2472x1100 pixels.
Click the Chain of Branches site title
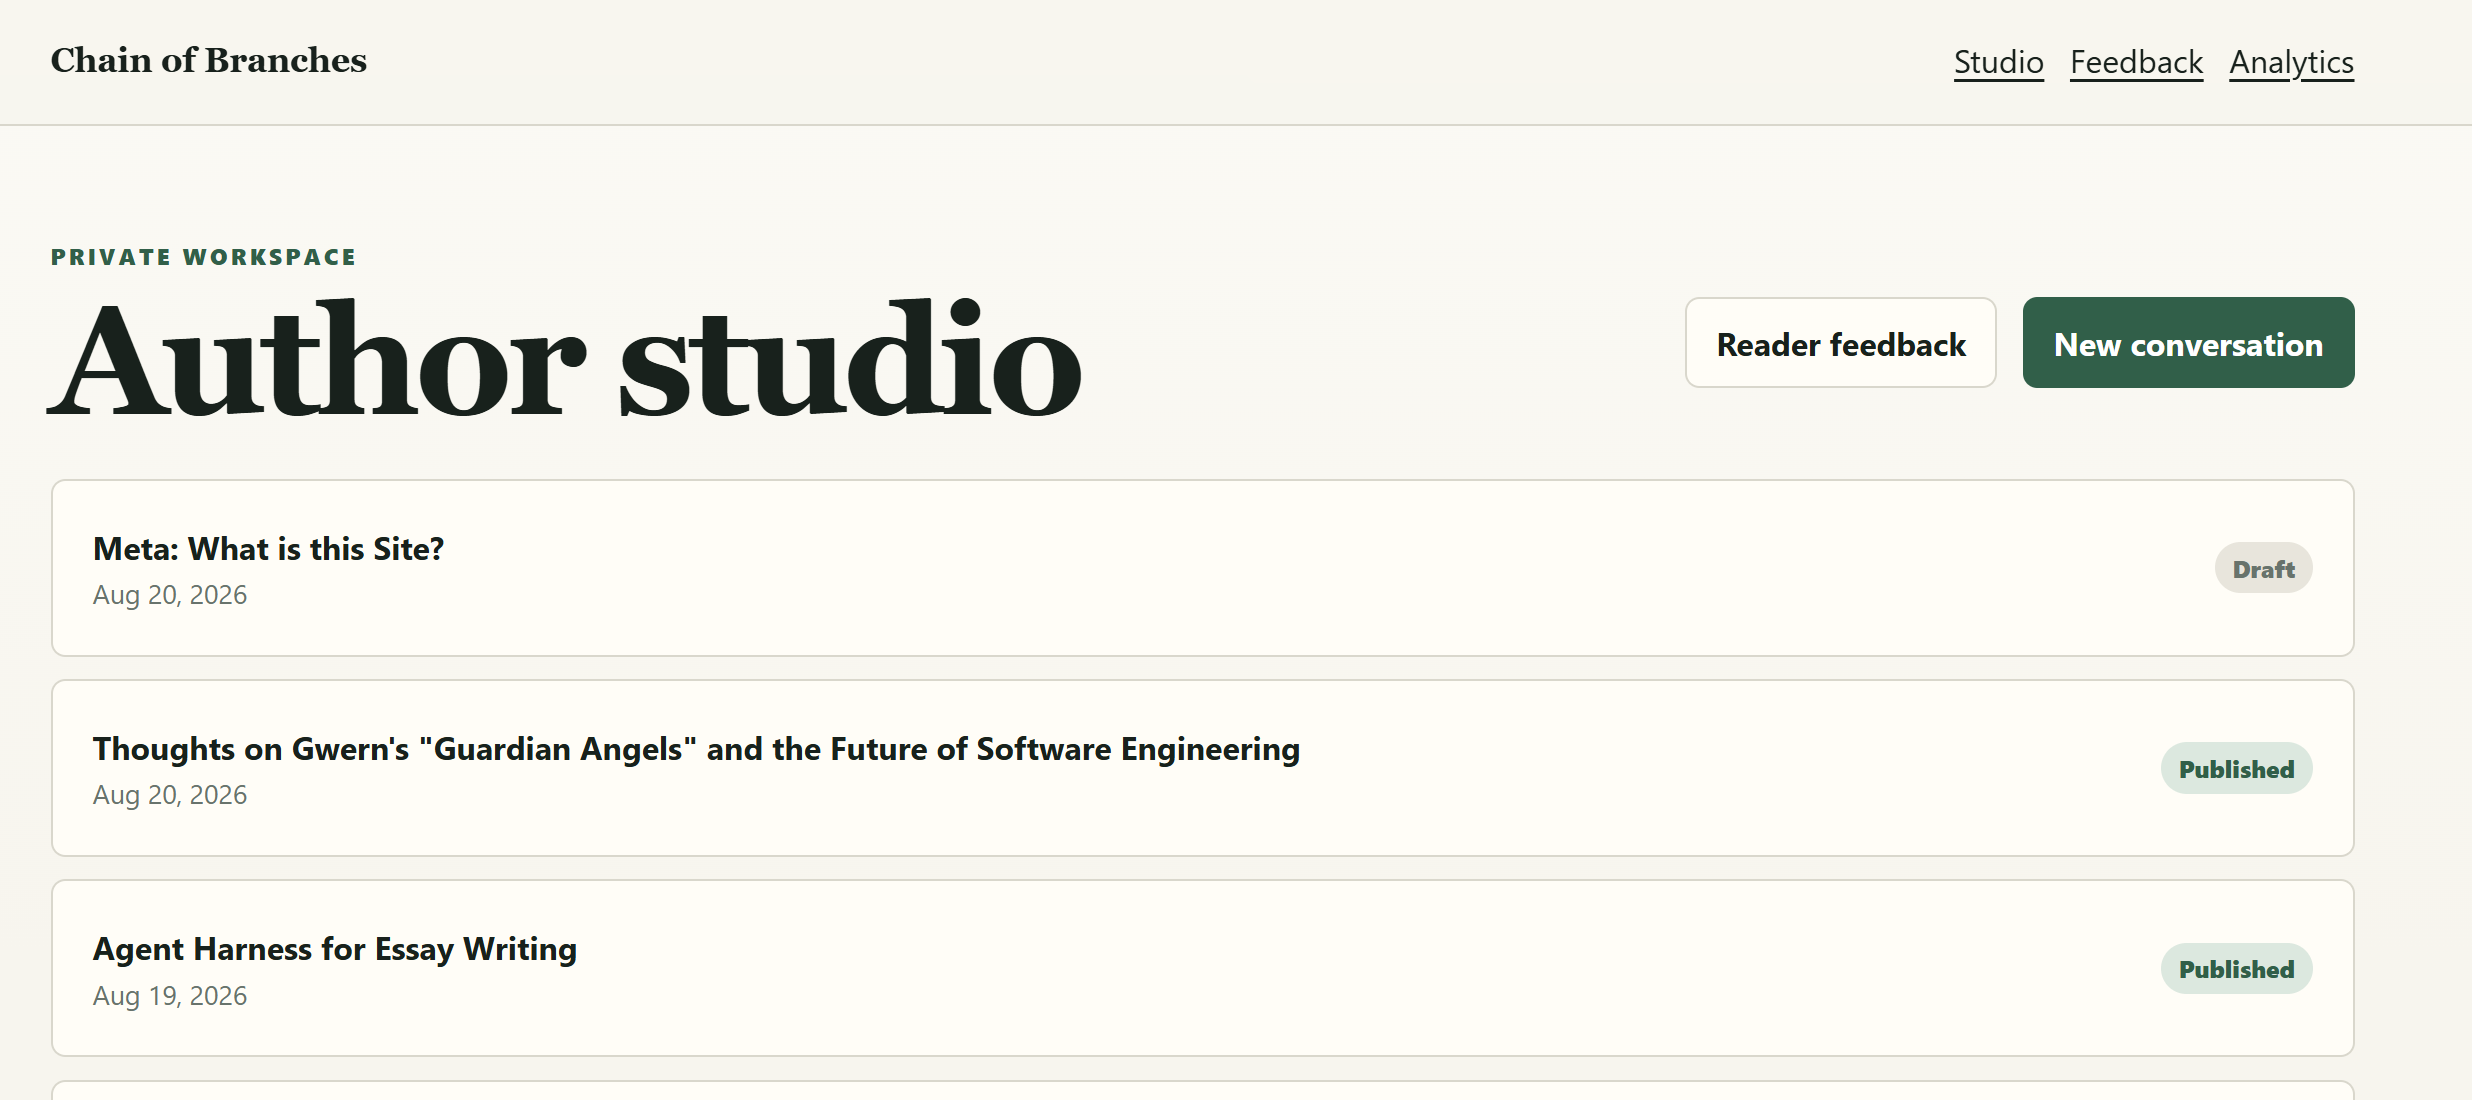[x=209, y=60]
